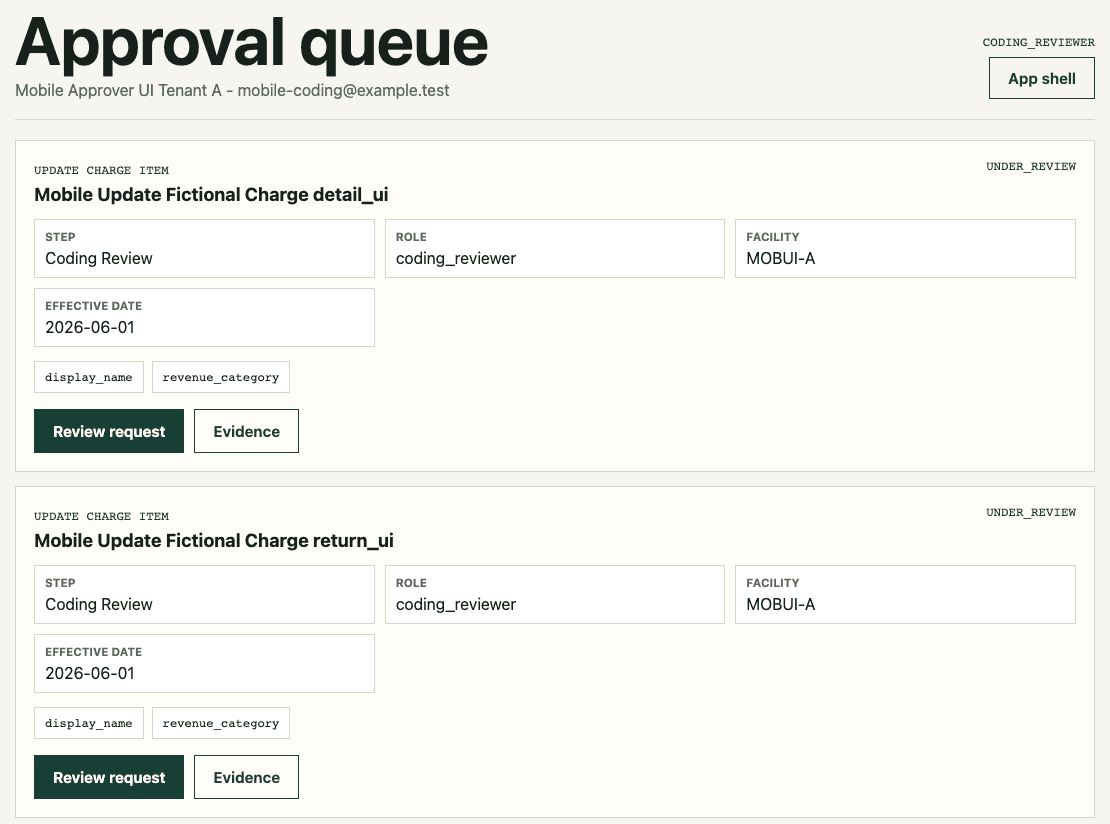Click the Effective Date field in detail_ui card
1110x824 pixels.
[204, 317]
